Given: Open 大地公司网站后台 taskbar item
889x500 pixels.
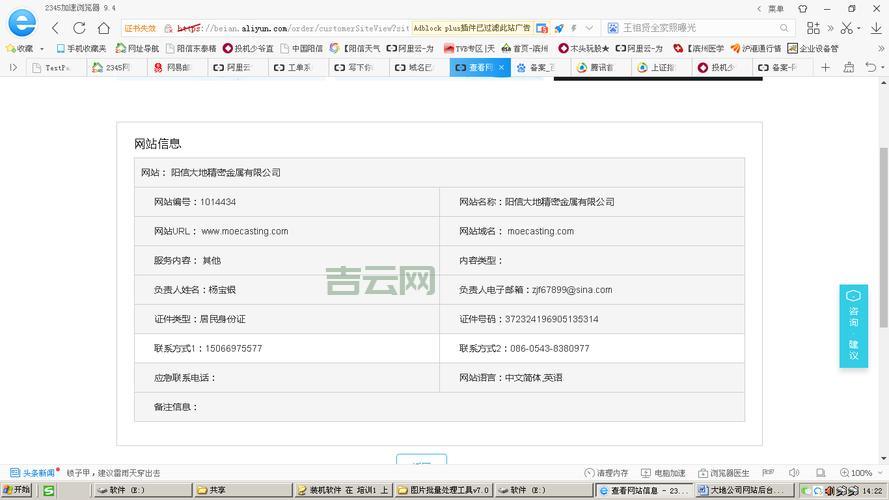Looking at the screenshot, I should pos(745,490).
